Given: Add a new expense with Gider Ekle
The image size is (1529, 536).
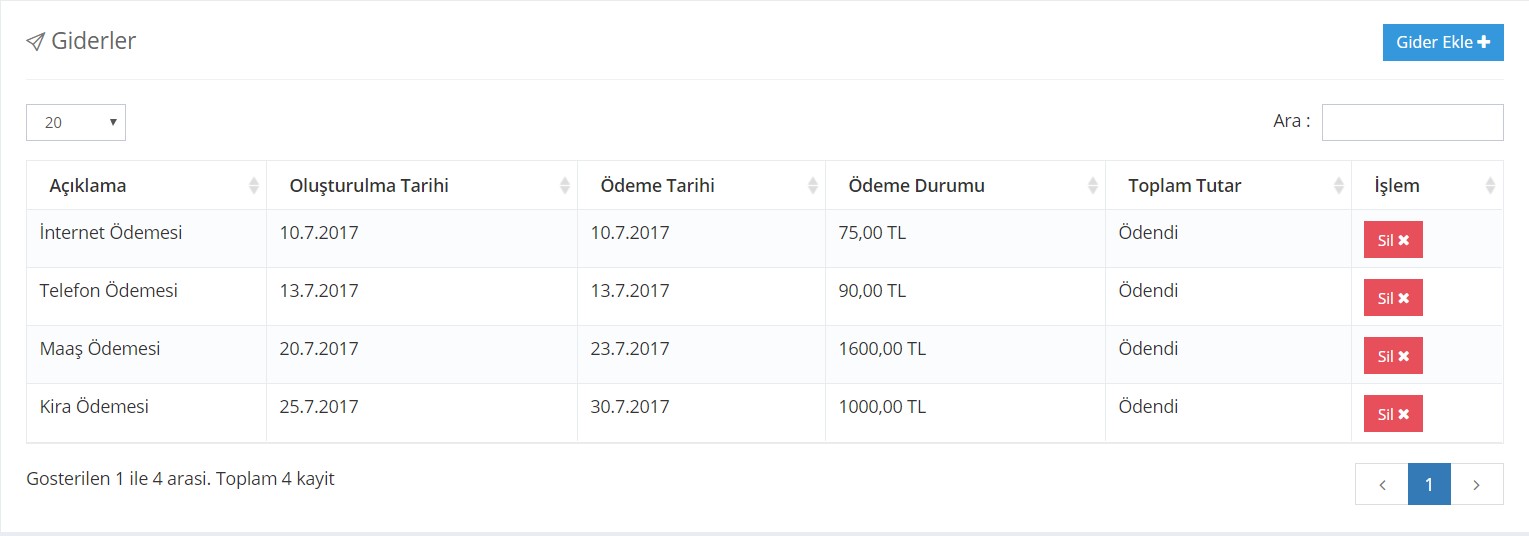Looking at the screenshot, I should pyautogui.click(x=1443, y=42).
